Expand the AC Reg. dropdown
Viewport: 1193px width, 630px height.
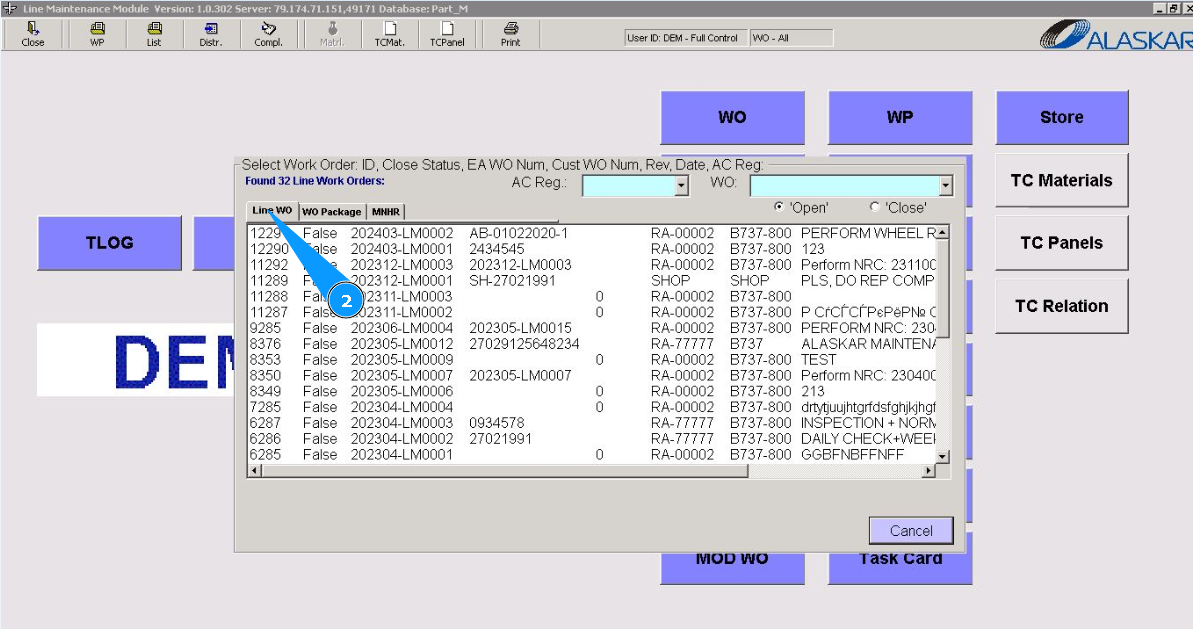(x=682, y=186)
